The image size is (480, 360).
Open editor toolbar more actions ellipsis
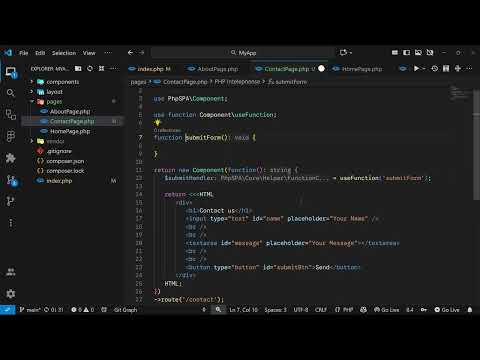point(469,68)
